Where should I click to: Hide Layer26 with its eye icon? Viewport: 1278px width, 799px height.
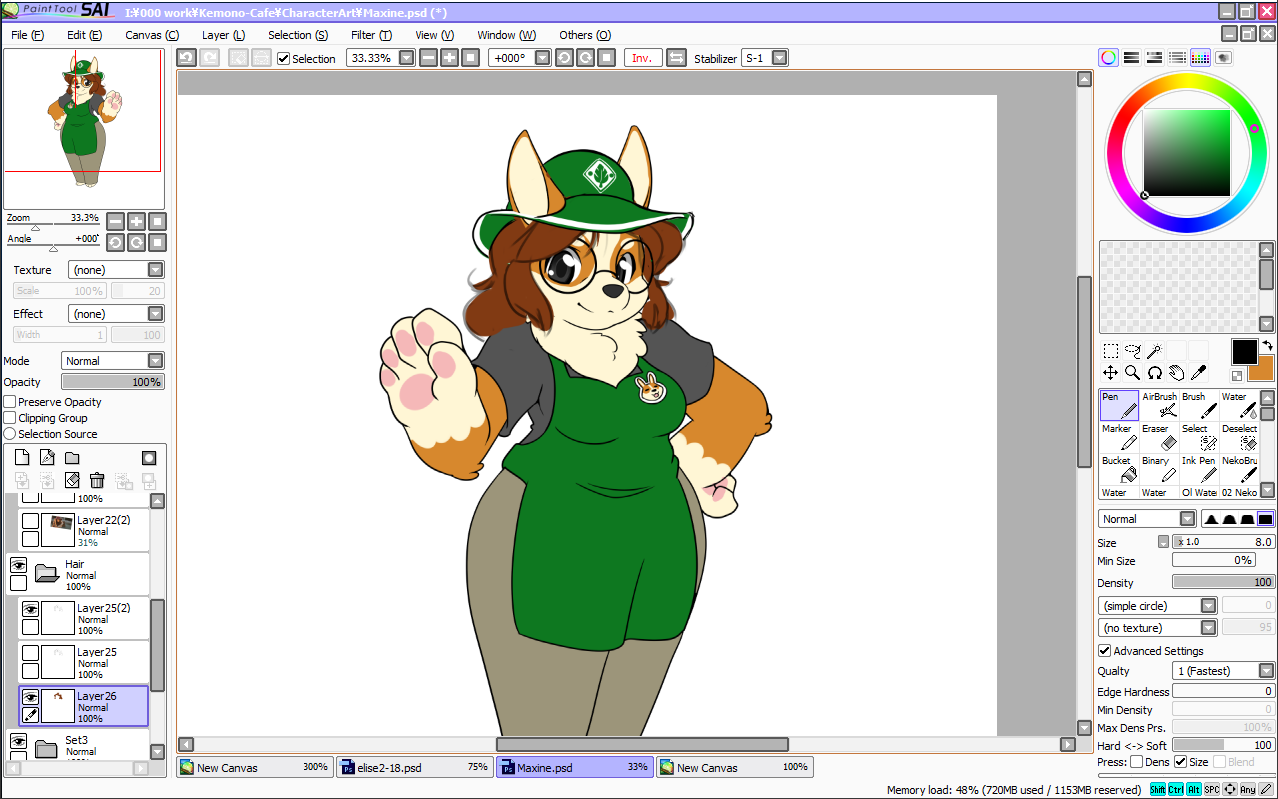coord(30,697)
